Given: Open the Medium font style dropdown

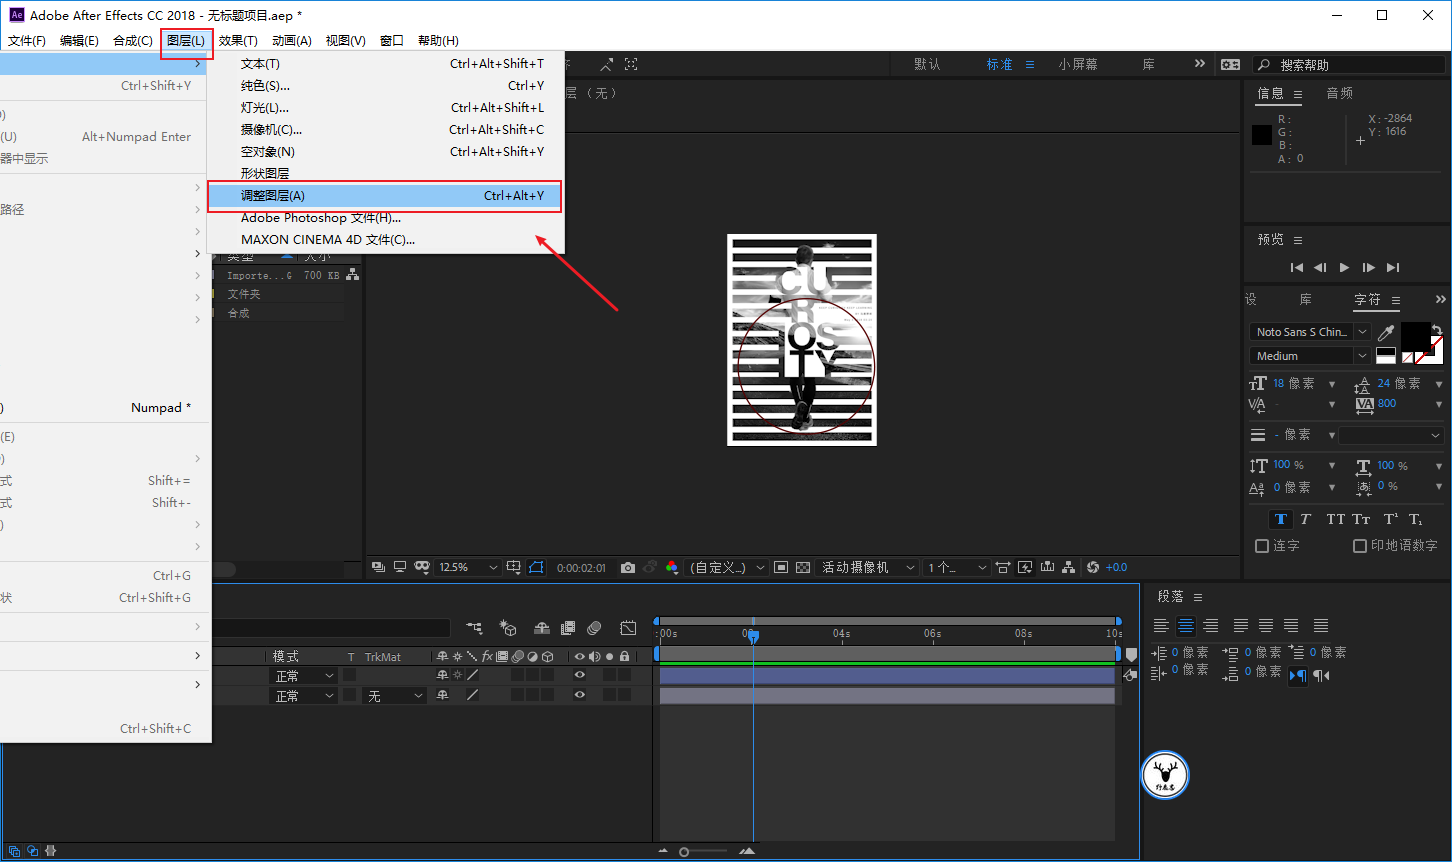Looking at the screenshot, I should 1310,356.
